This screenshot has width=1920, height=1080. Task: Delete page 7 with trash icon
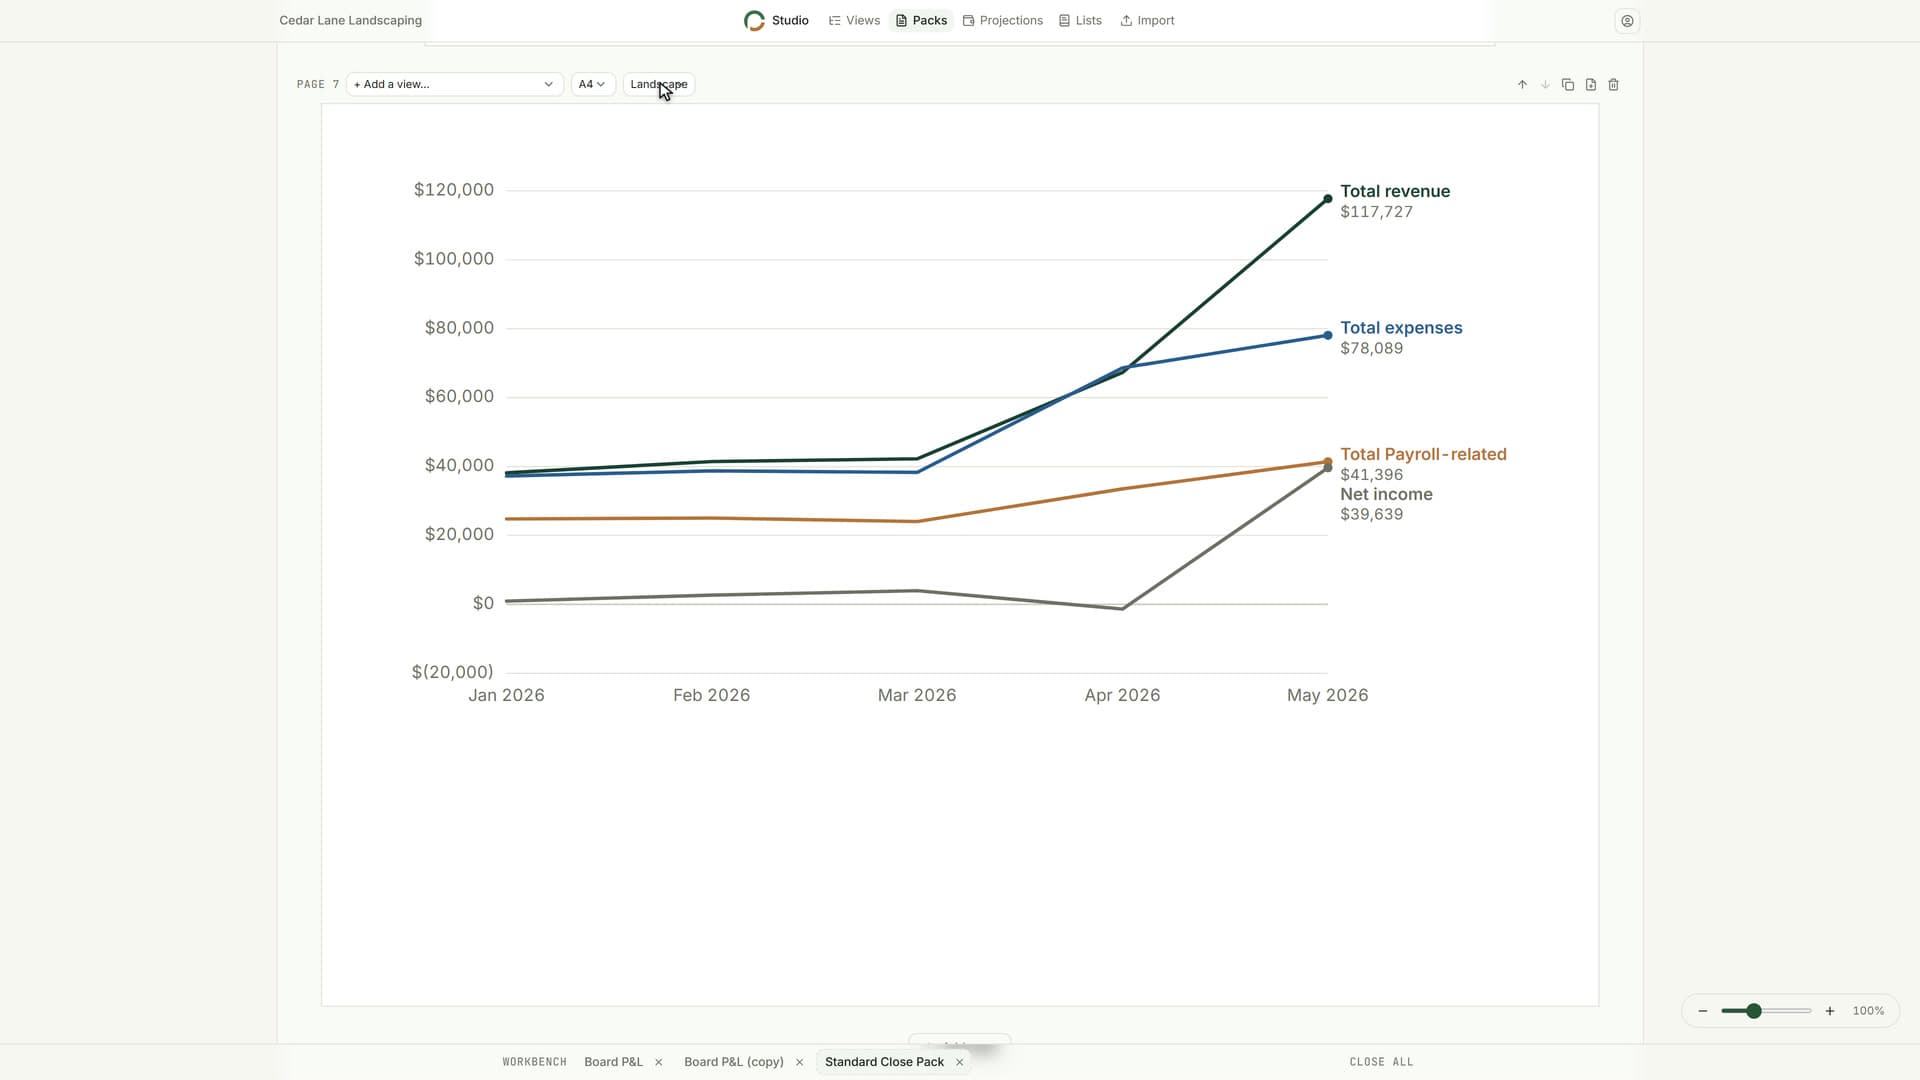(x=1614, y=85)
